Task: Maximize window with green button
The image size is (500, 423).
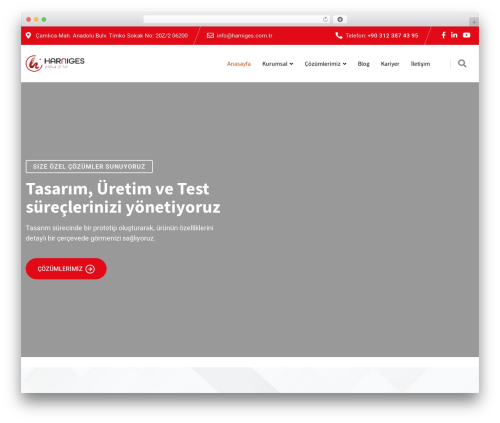Action: (44, 19)
